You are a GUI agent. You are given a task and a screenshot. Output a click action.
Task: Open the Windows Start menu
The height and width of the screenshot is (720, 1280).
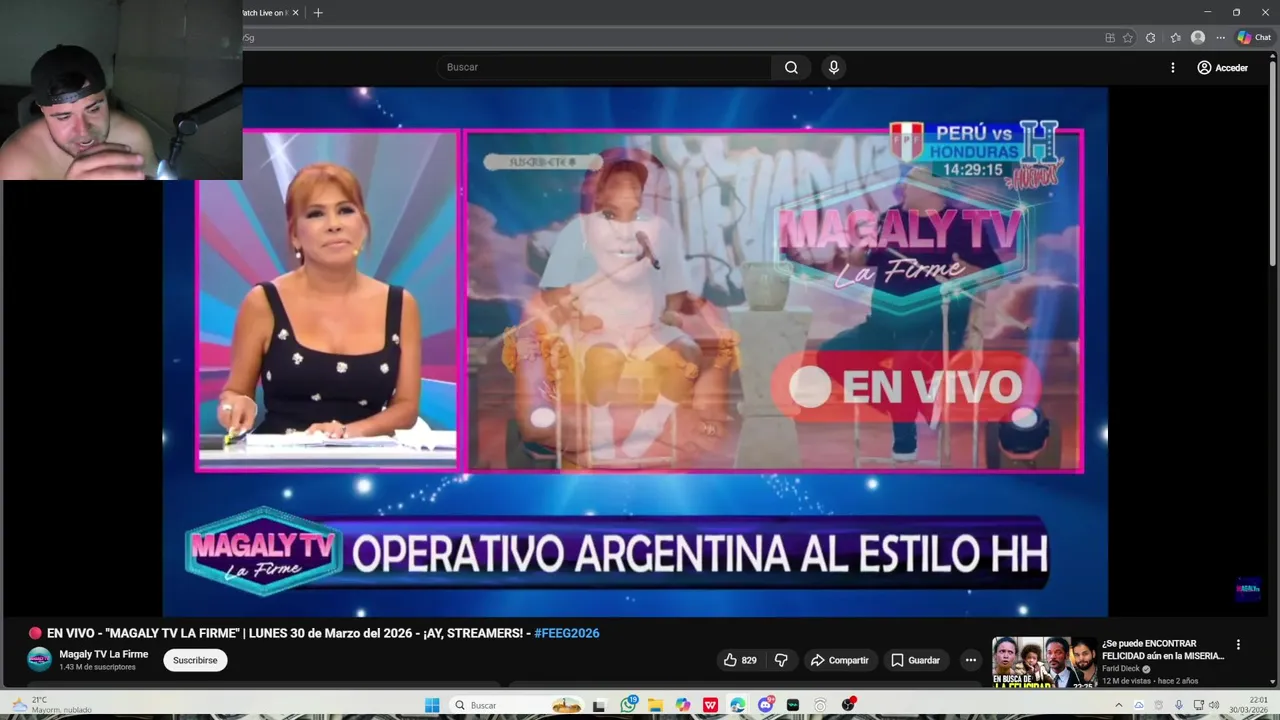tap(432, 705)
